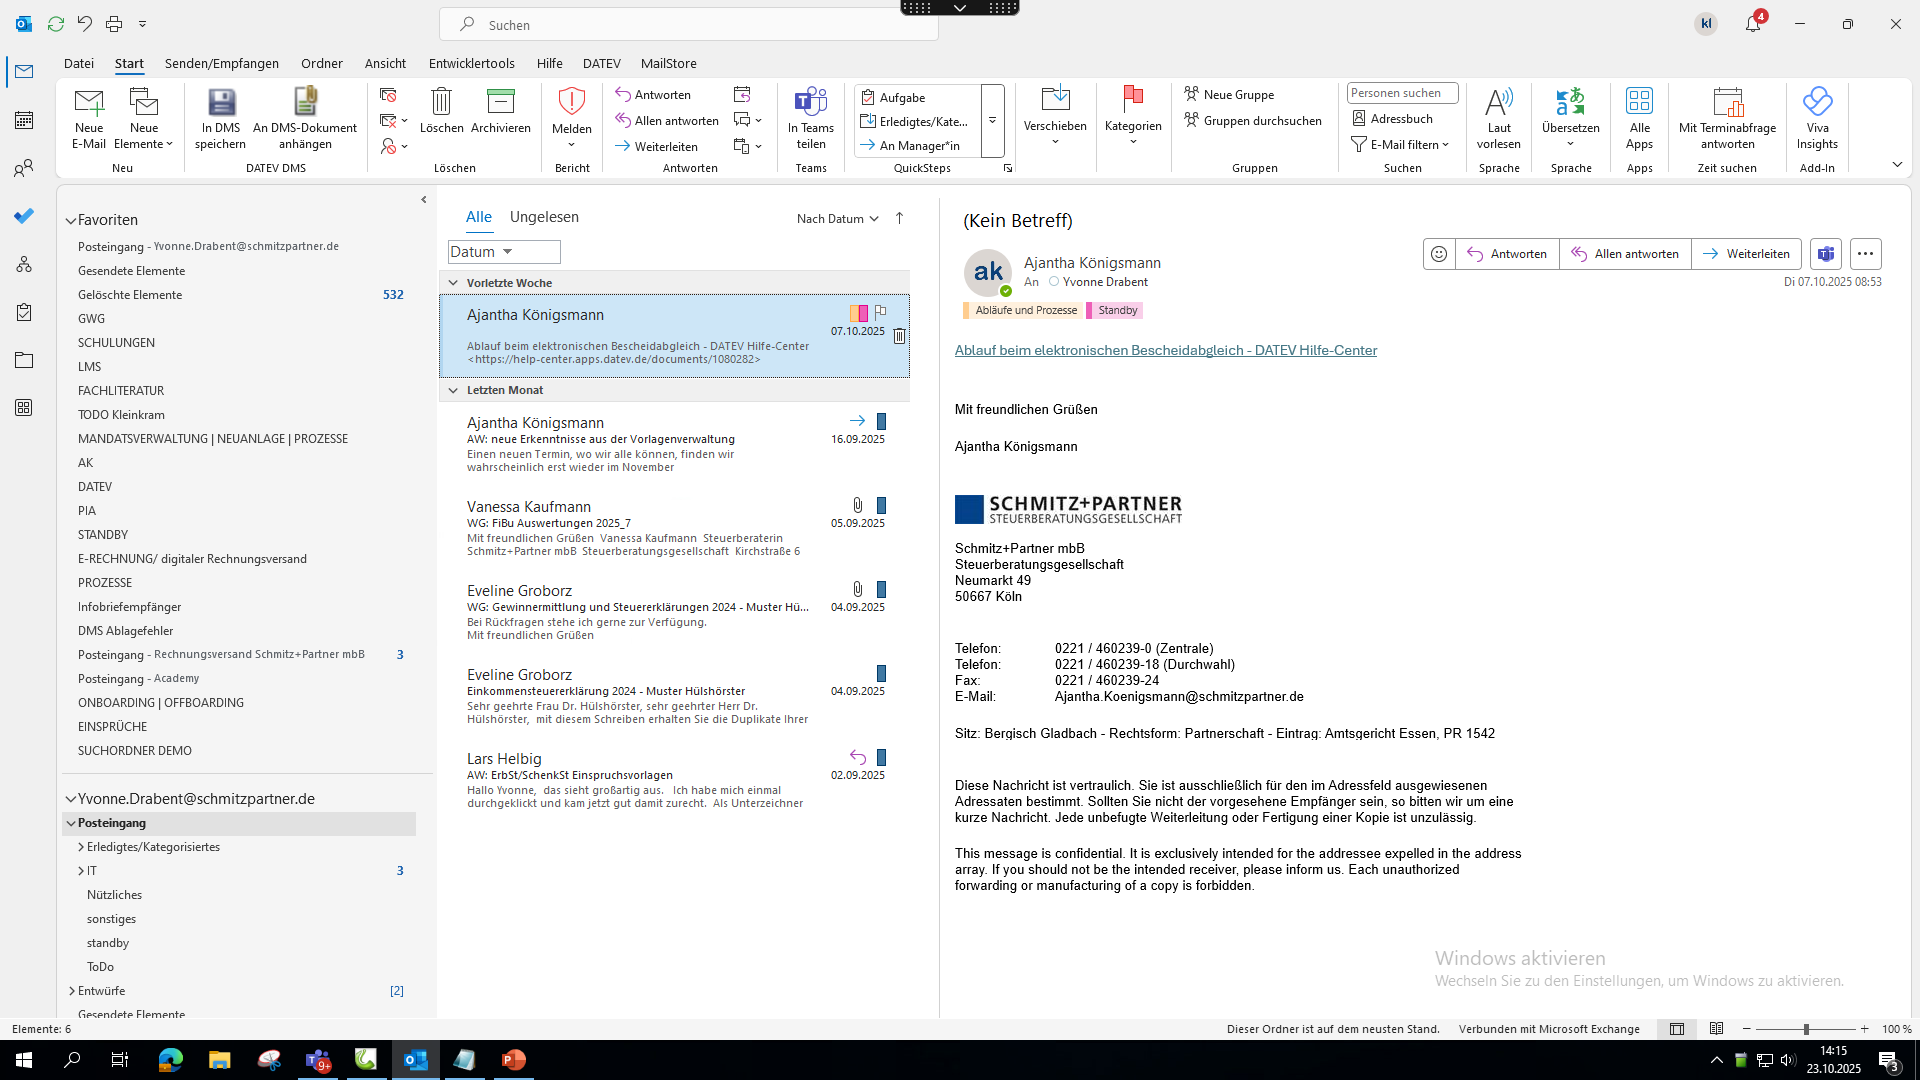Report the message using Melden
1920x1080 pixels.
pos(572,119)
